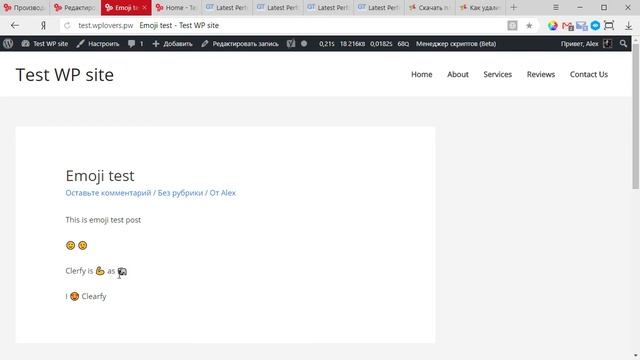The height and width of the screenshot is (360, 640).
Task: Go to Services in site navigation
Action: pos(498,74)
